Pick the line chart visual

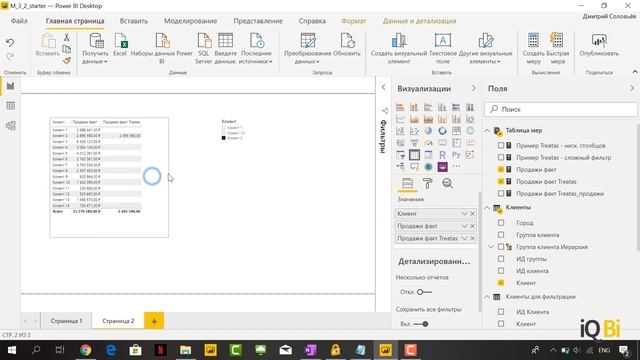tap(400, 119)
